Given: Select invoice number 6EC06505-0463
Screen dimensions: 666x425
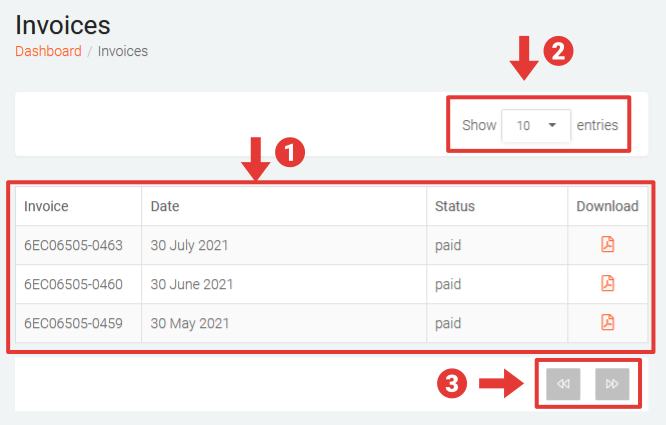Looking at the screenshot, I should [x=73, y=245].
